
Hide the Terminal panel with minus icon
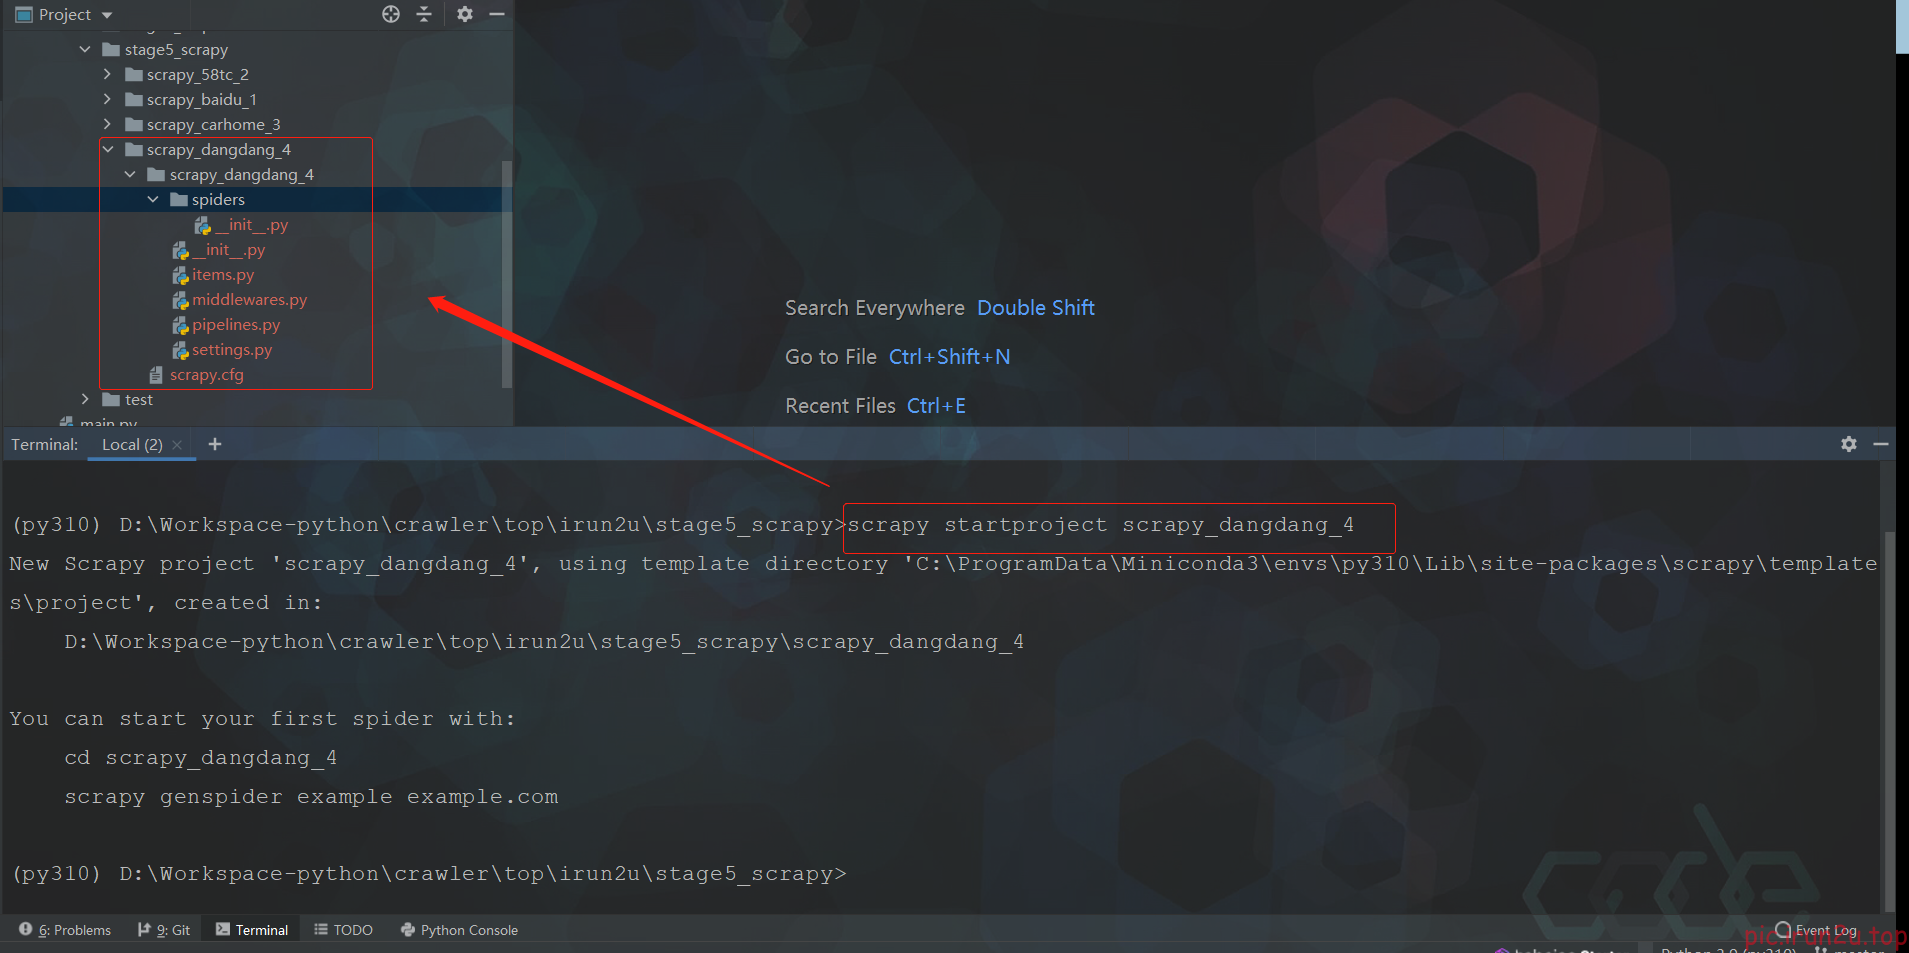tap(1881, 444)
